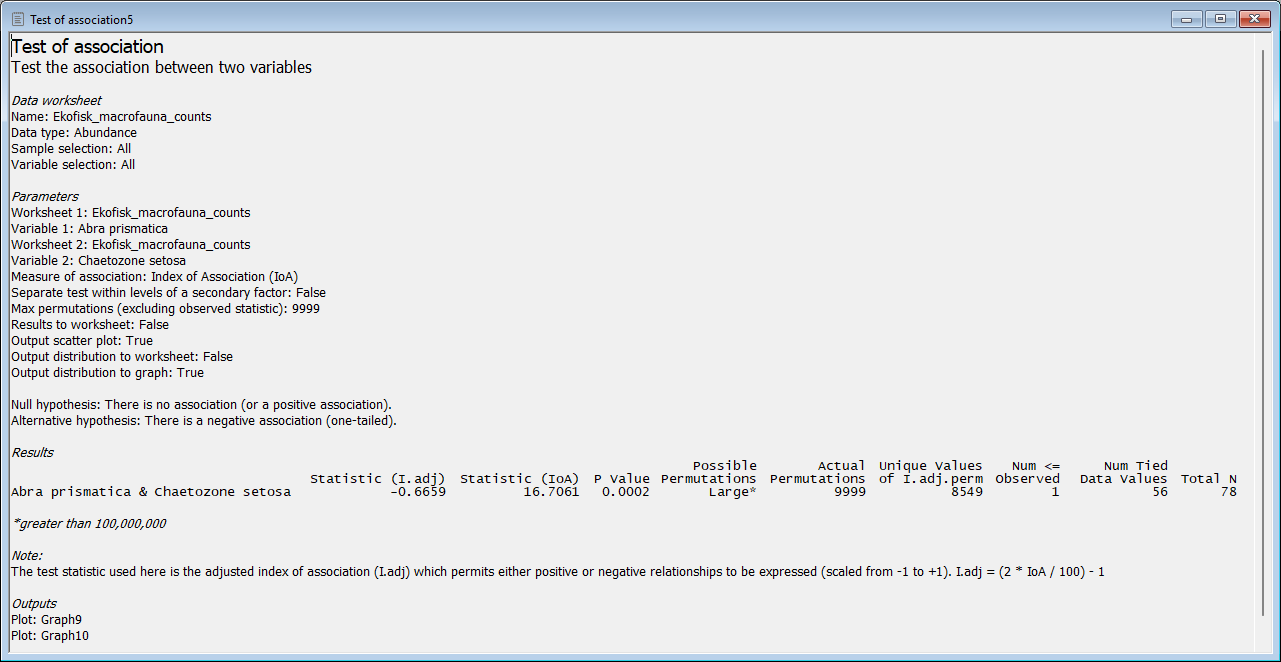Screen dimensions: 1281x662
Task: Toggle Output distribution to graph option
Action: pyautogui.click(x=110, y=372)
